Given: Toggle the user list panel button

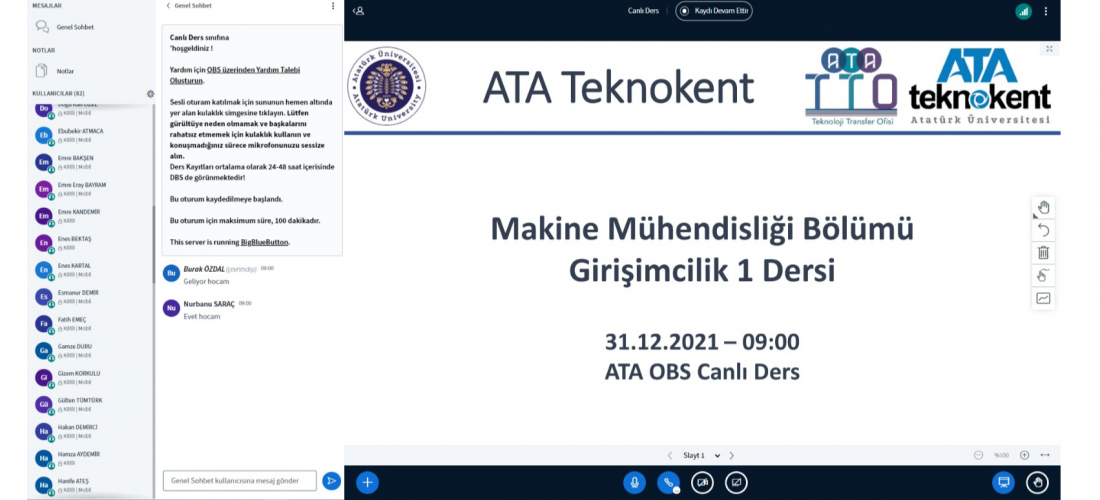Looking at the screenshot, I should point(358,11).
